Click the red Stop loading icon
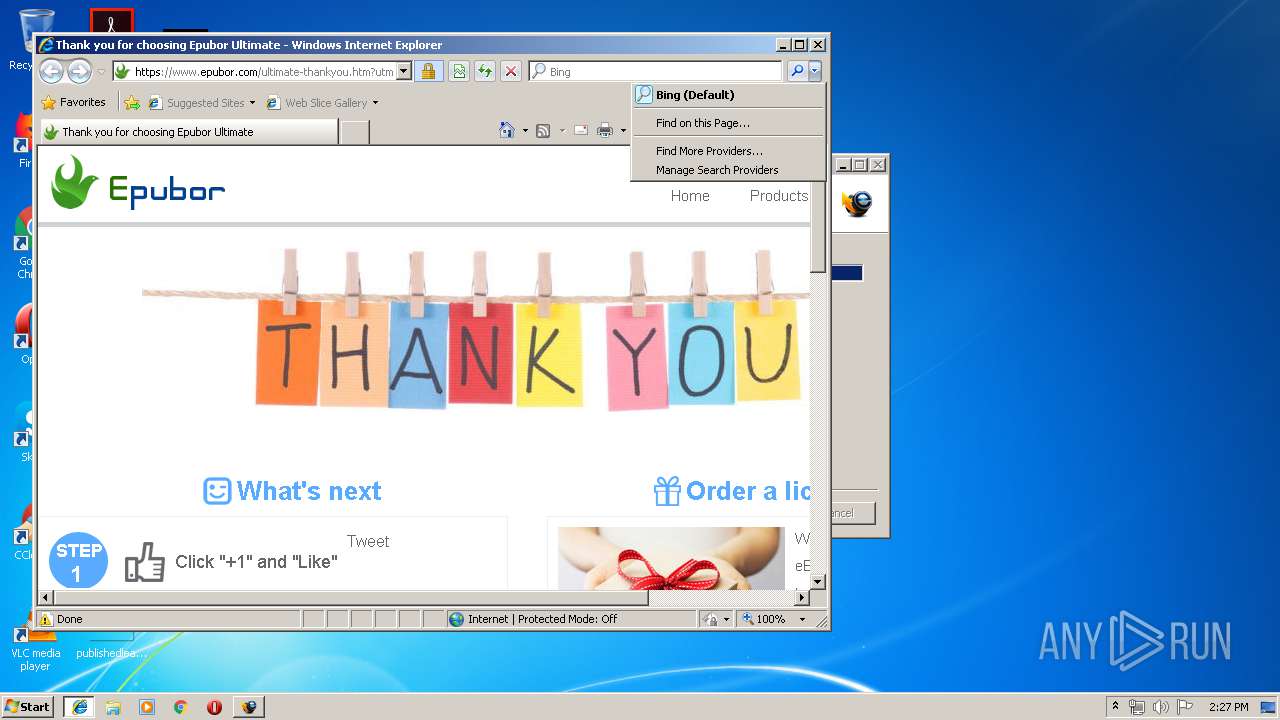 pos(510,71)
